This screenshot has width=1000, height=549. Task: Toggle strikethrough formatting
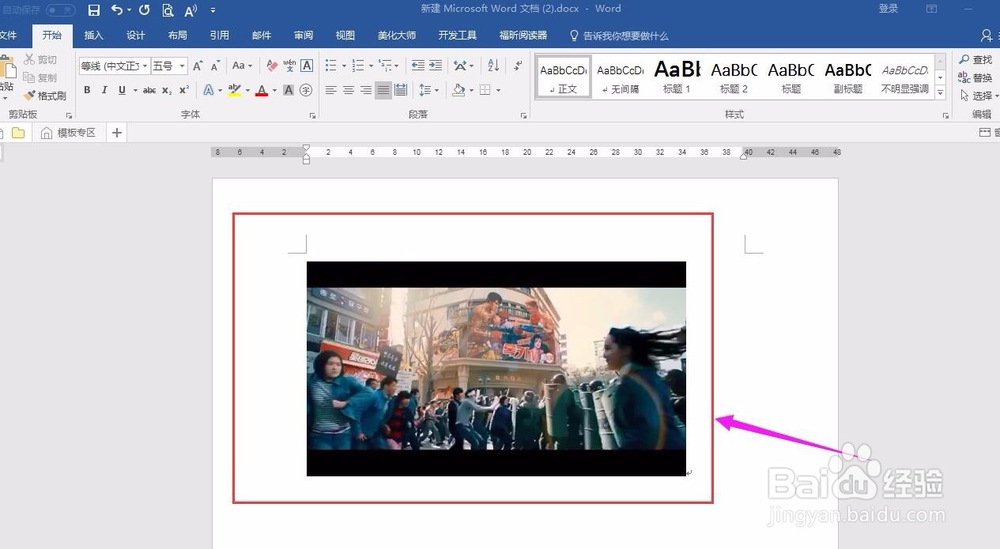[x=149, y=91]
